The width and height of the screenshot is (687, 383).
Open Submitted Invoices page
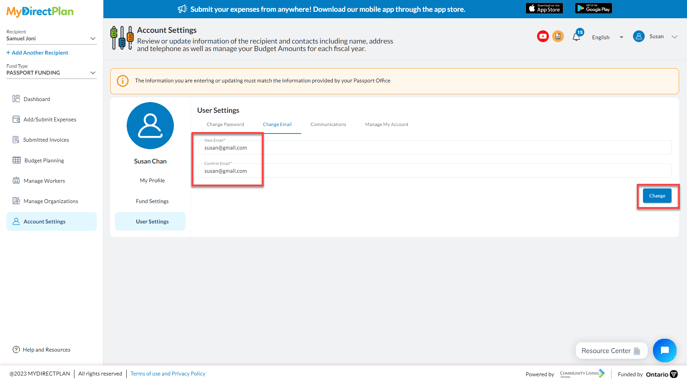46,140
